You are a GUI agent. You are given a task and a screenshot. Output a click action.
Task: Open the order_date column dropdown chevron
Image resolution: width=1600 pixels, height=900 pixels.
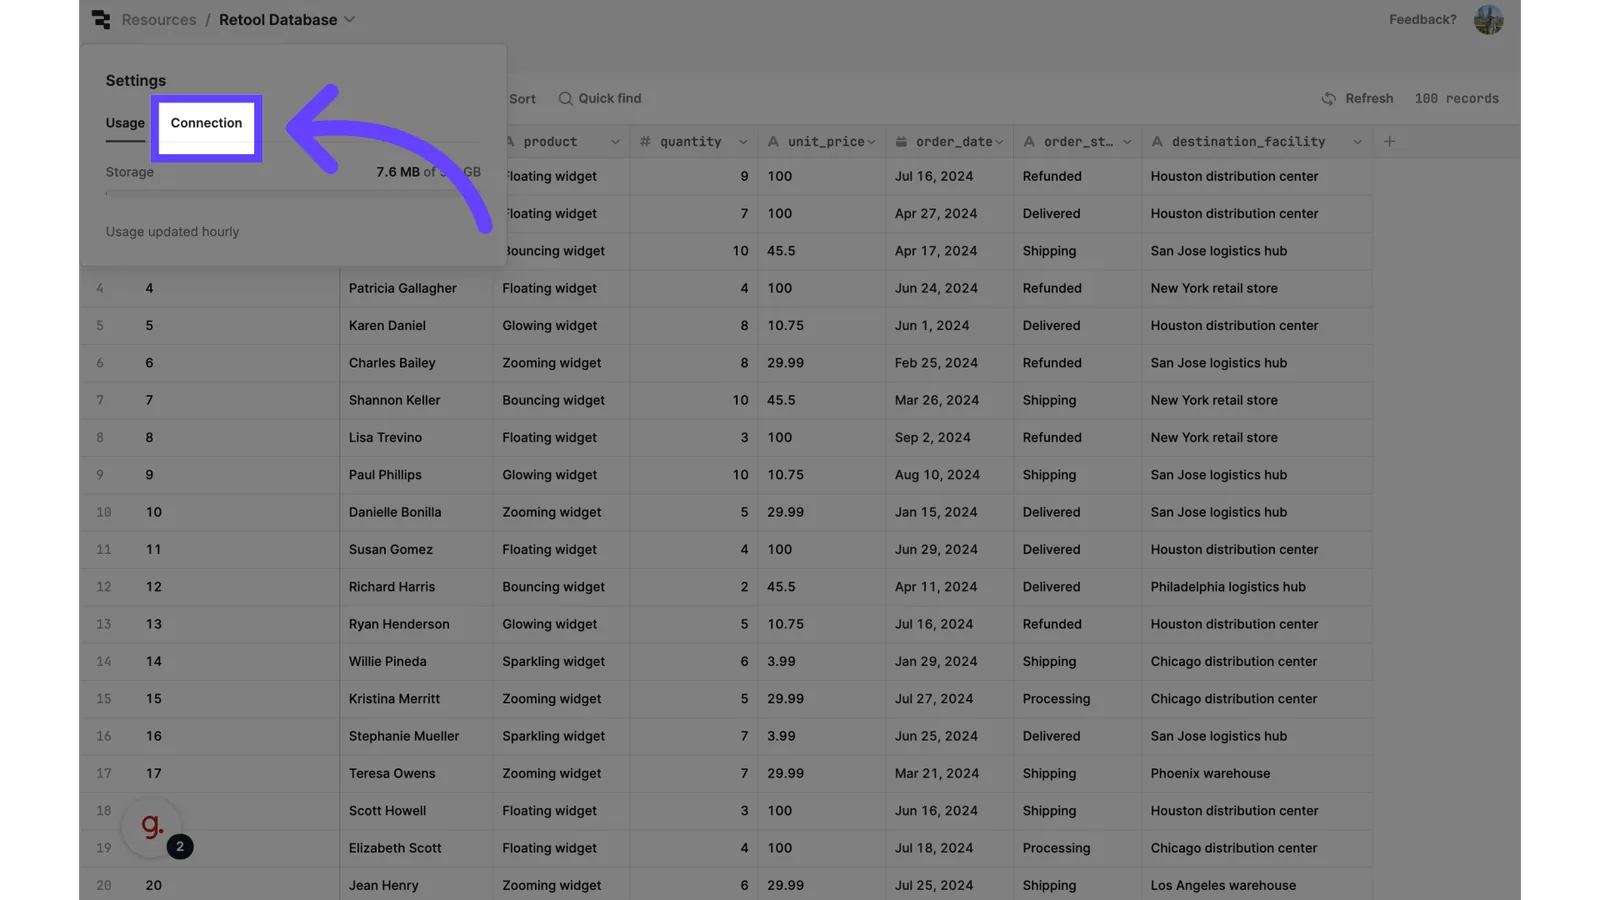(x=999, y=142)
